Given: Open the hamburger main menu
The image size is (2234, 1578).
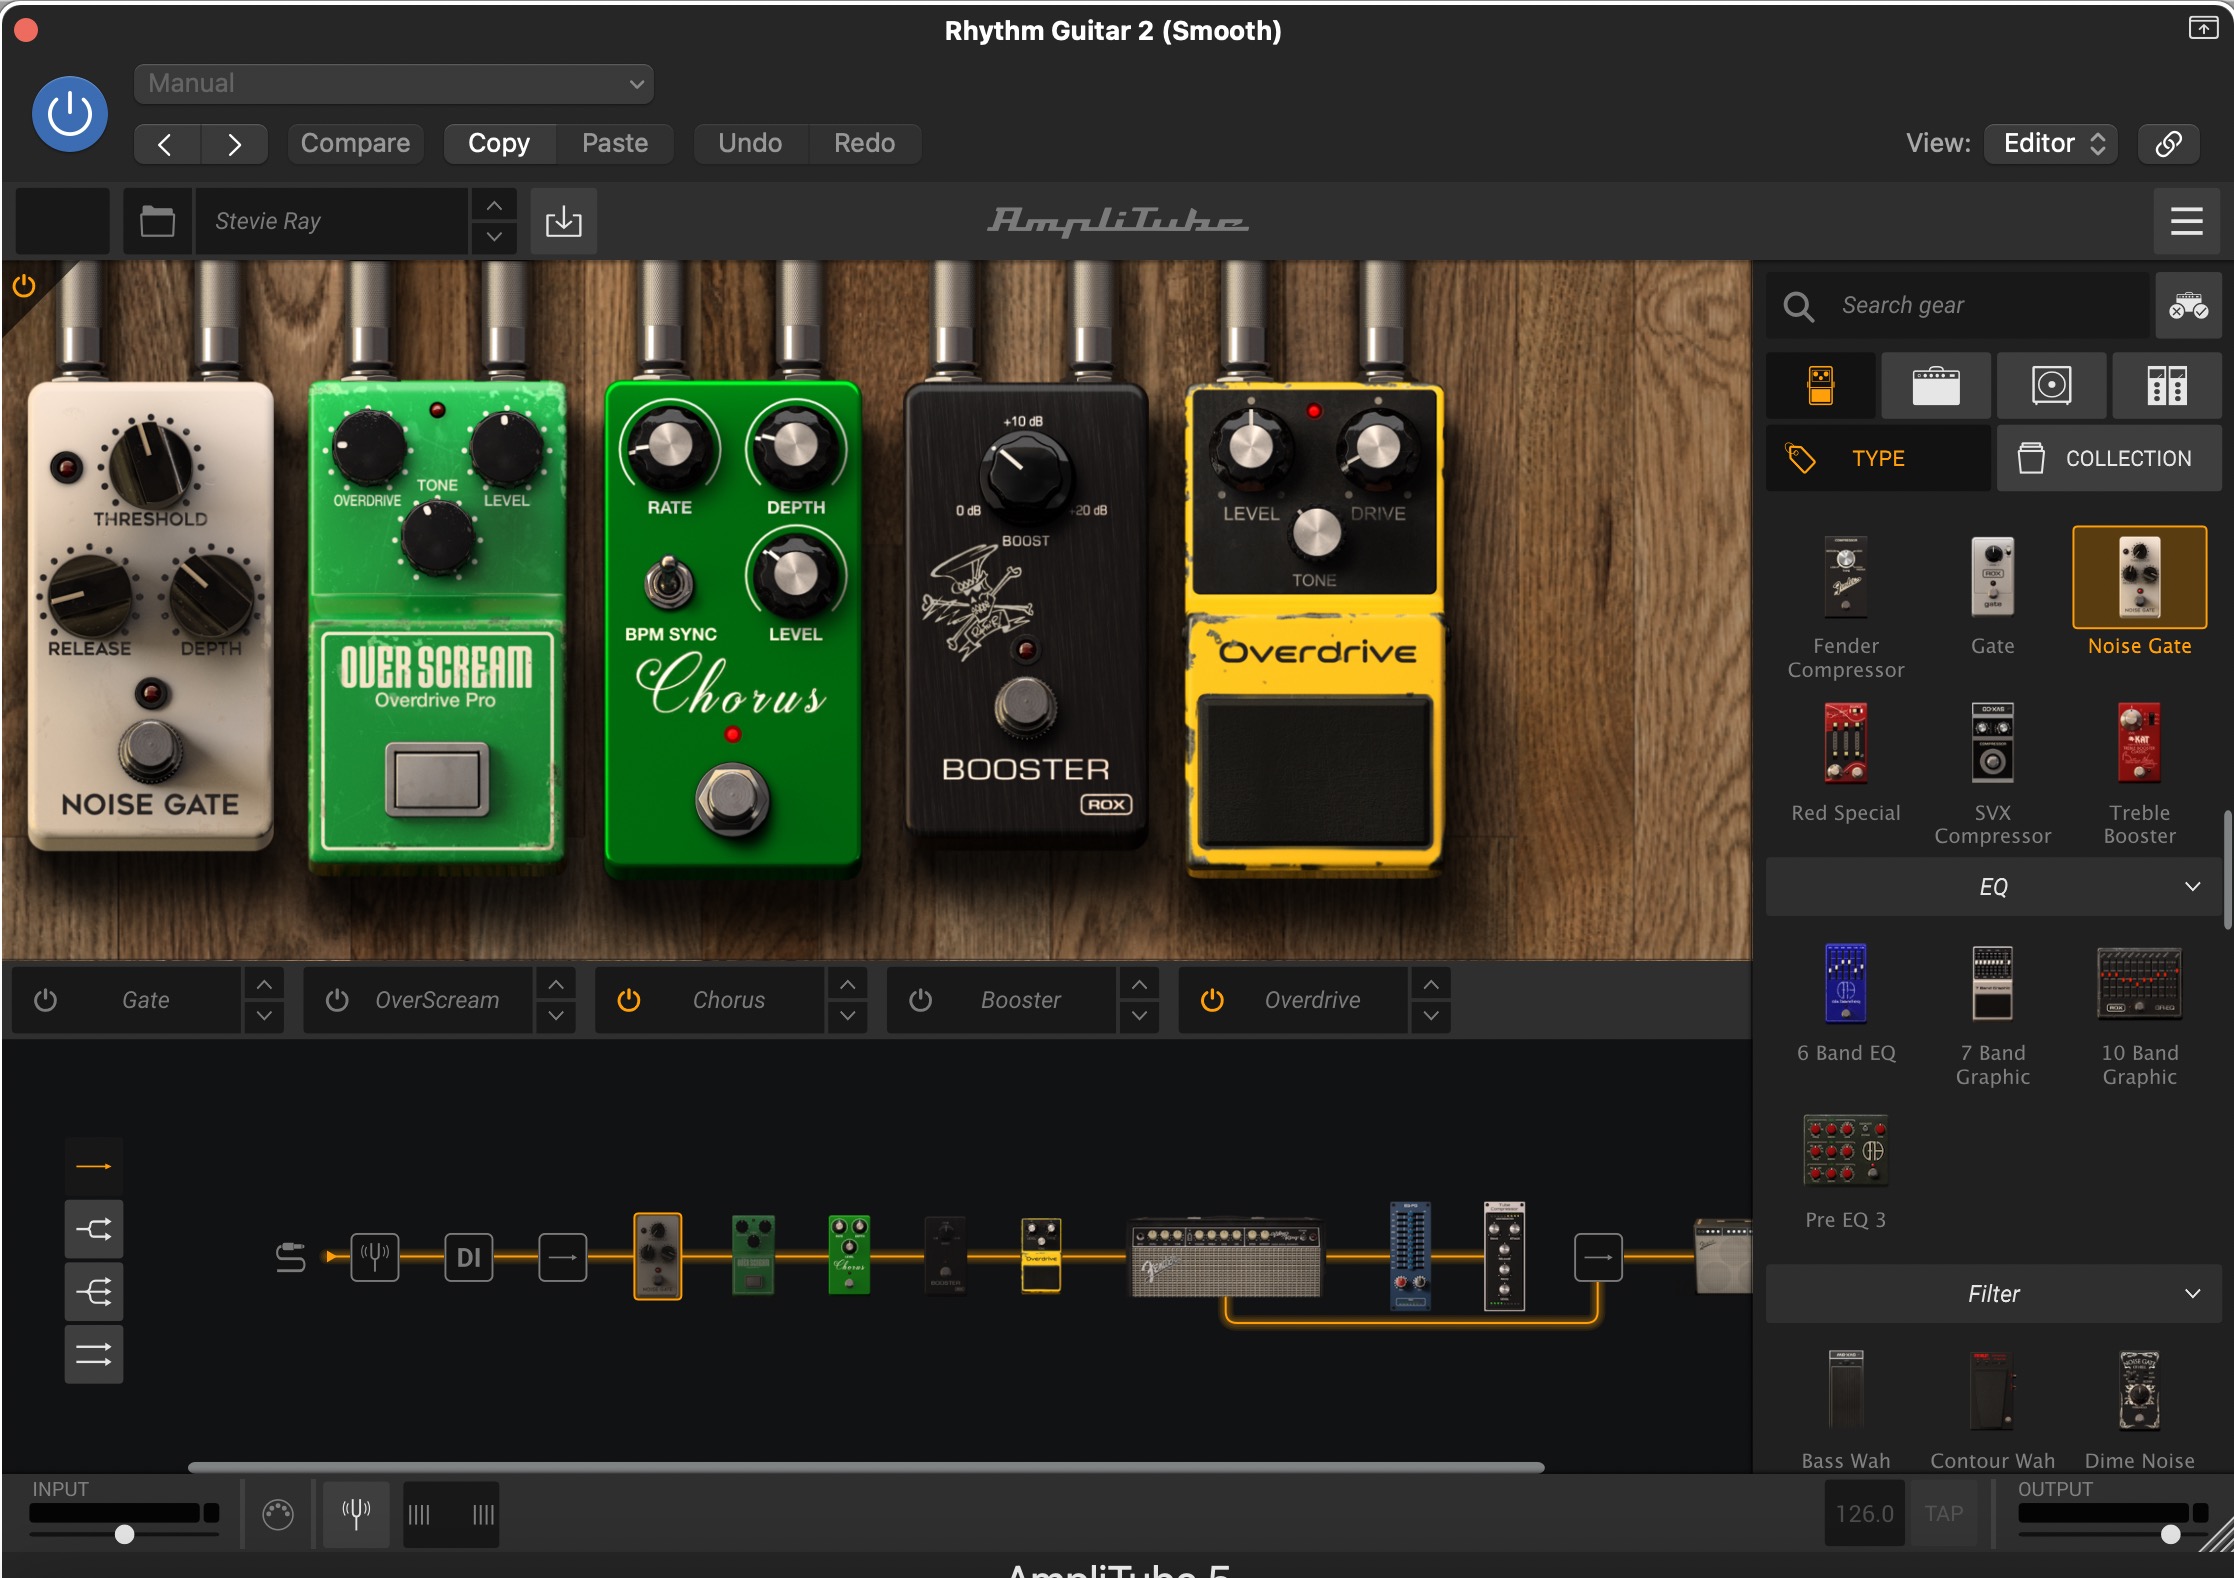Looking at the screenshot, I should point(2187,221).
